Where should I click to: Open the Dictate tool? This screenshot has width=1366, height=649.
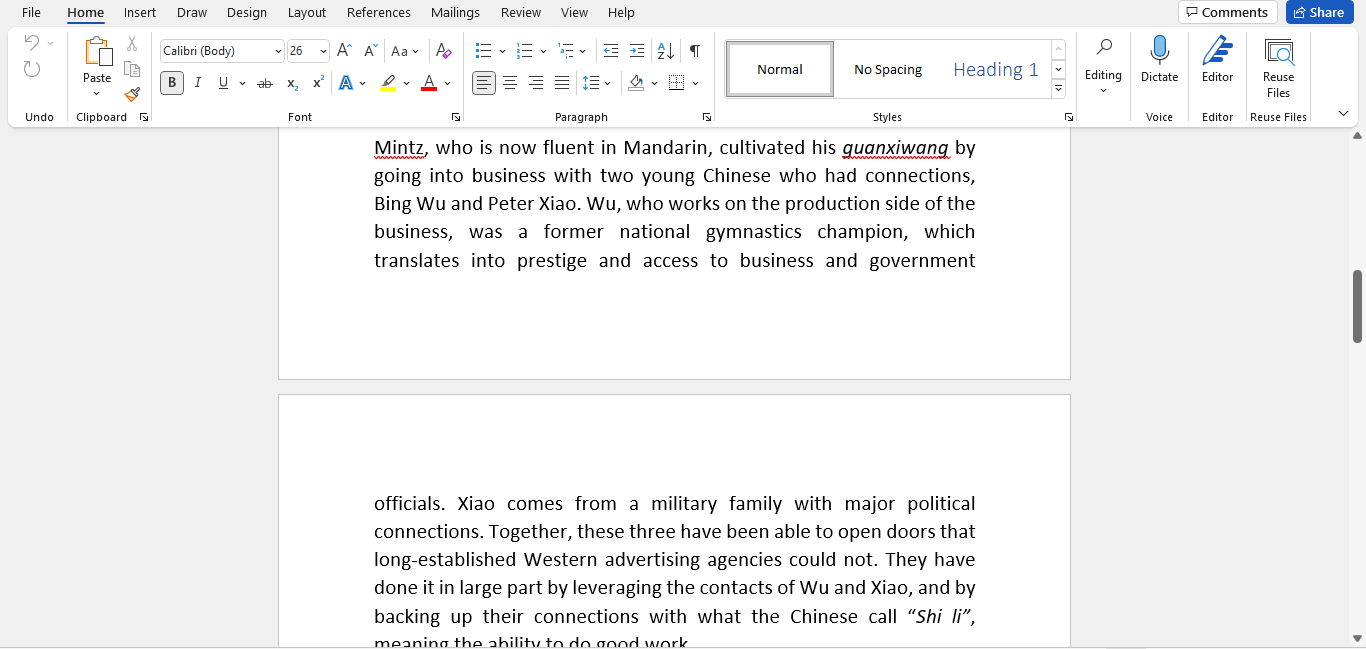(1159, 60)
